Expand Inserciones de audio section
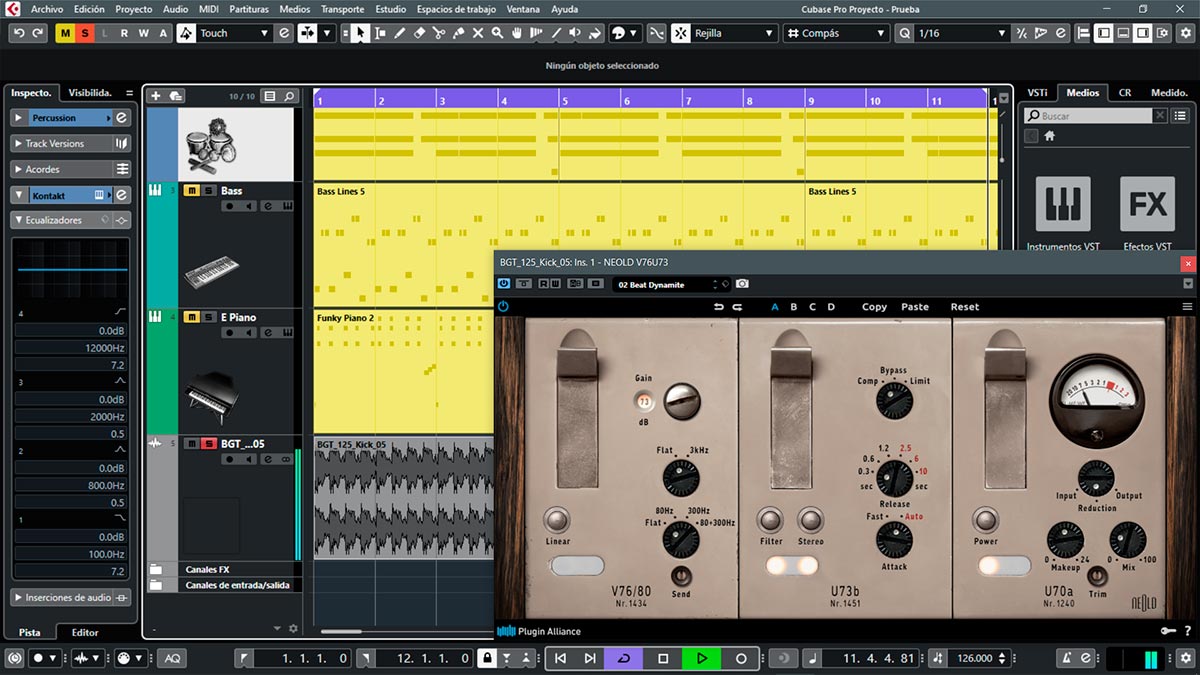Image resolution: width=1200 pixels, height=675 pixels. point(71,597)
